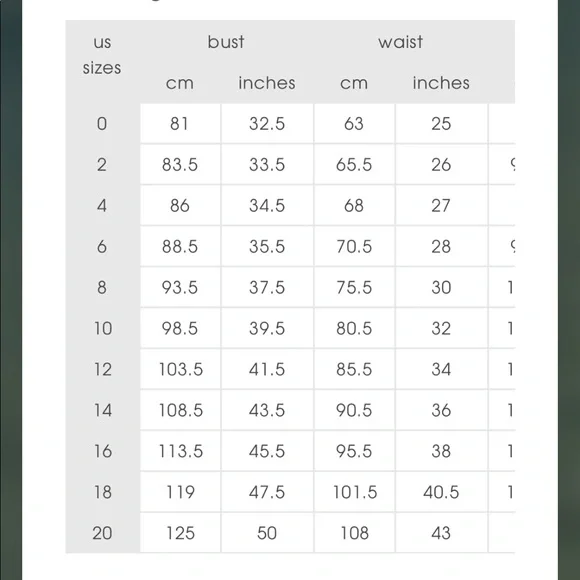Select waist inches cell showing 28

[441, 246]
